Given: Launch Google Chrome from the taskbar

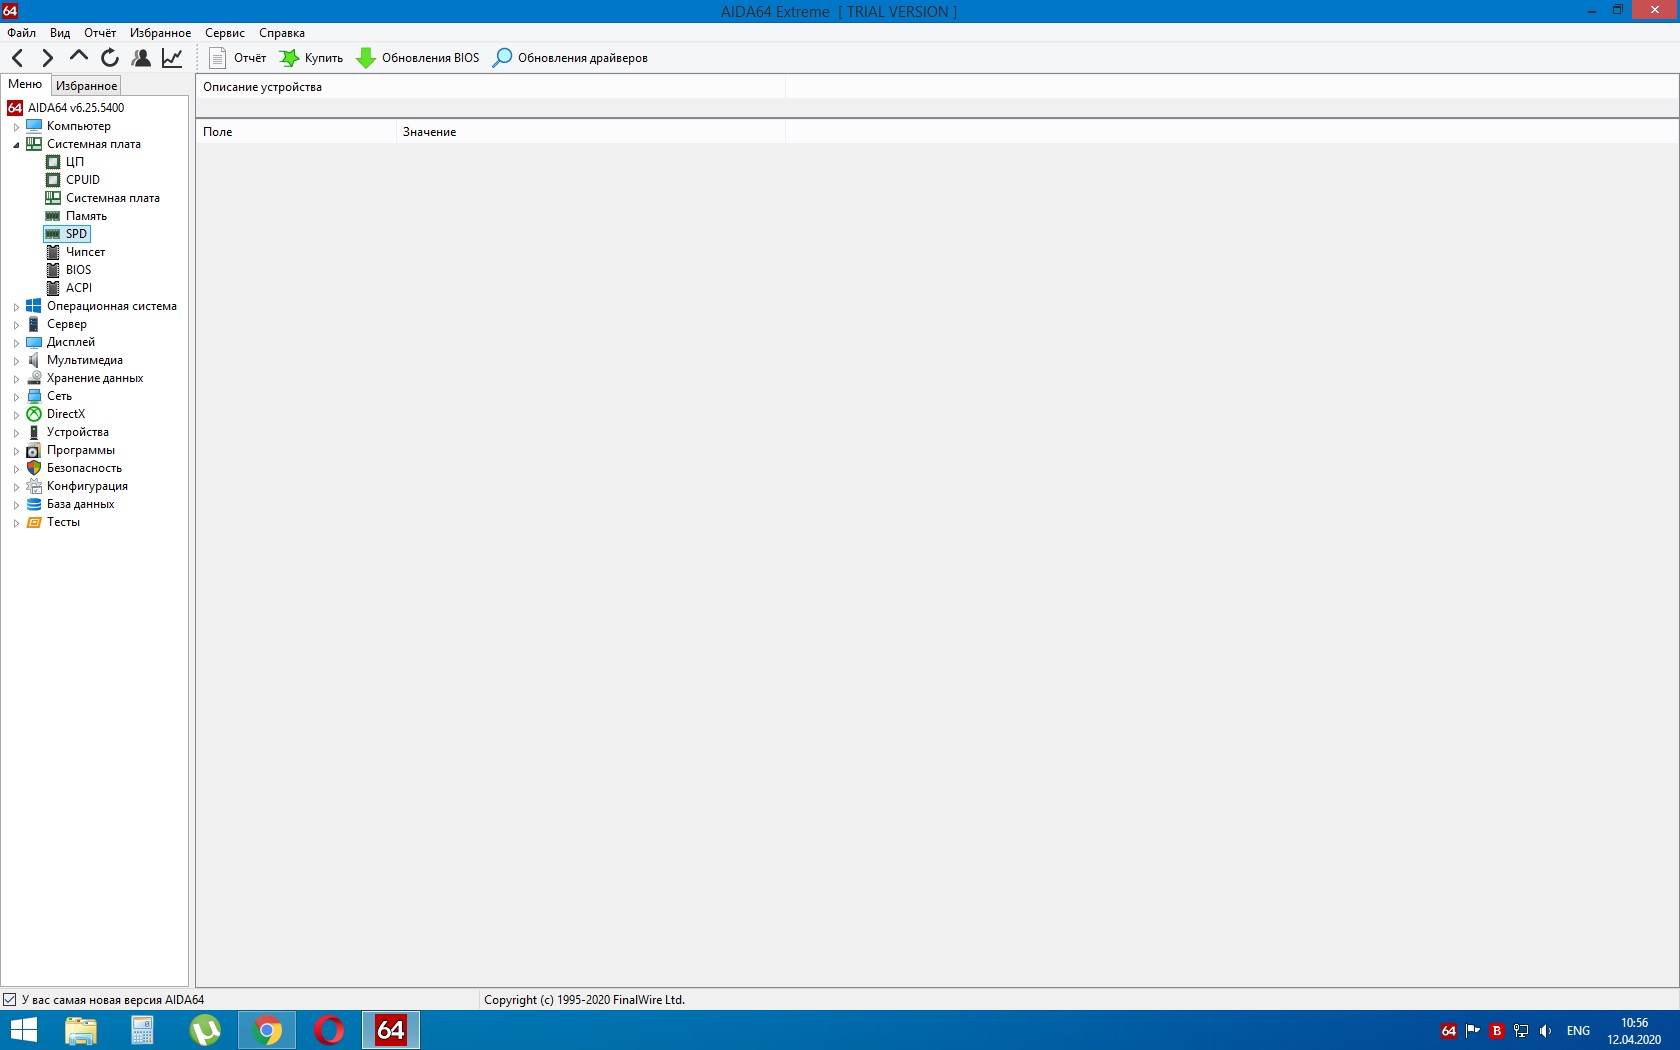Looking at the screenshot, I should pyautogui.click(x=267, y=1030).
